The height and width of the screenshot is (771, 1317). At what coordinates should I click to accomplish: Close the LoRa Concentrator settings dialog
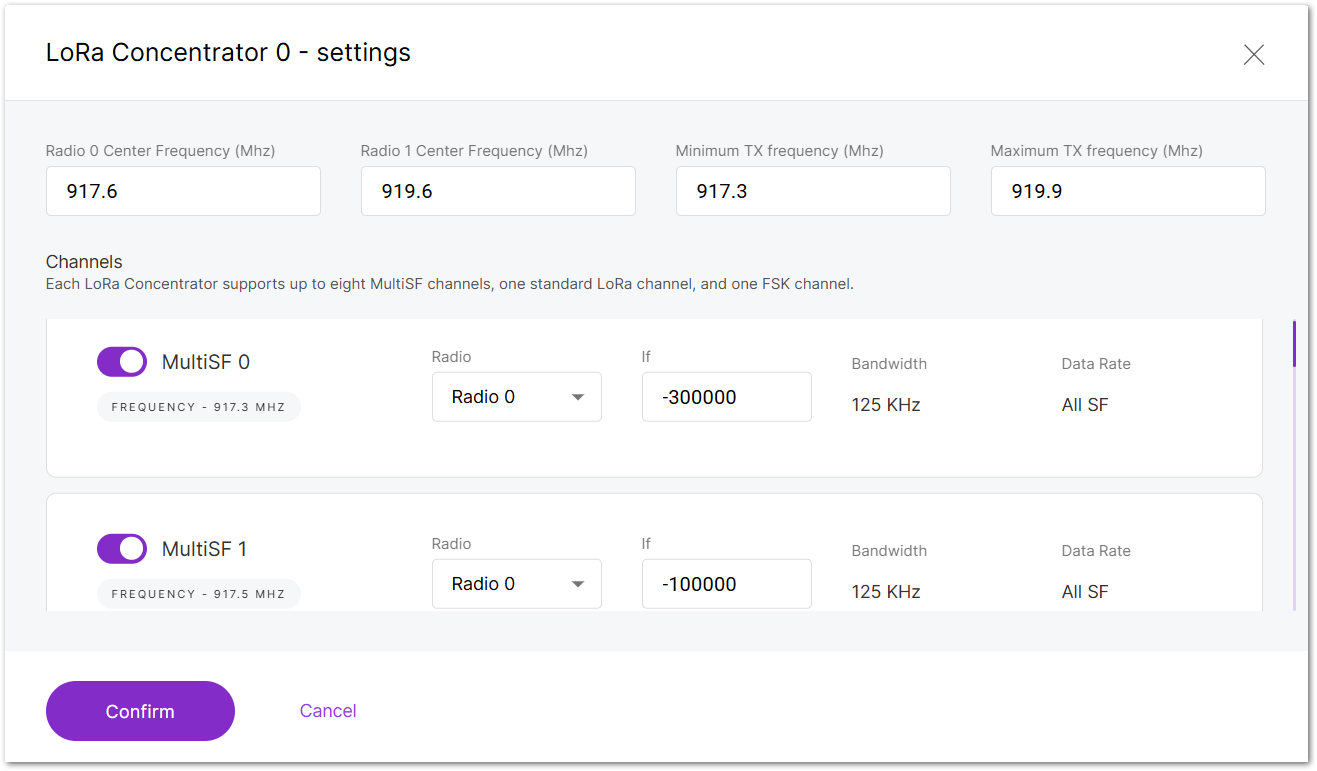pyautogui.click(x=1253, y=55)
